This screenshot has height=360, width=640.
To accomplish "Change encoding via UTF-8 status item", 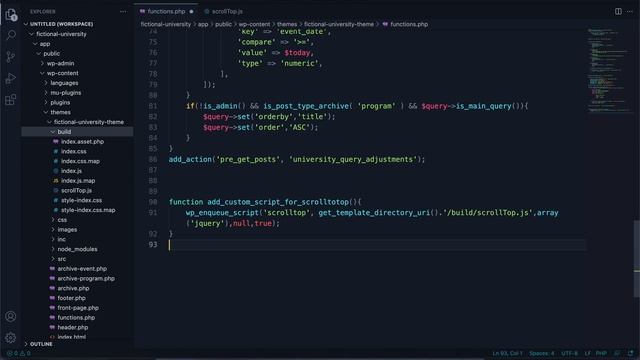I will coord(569,353).
